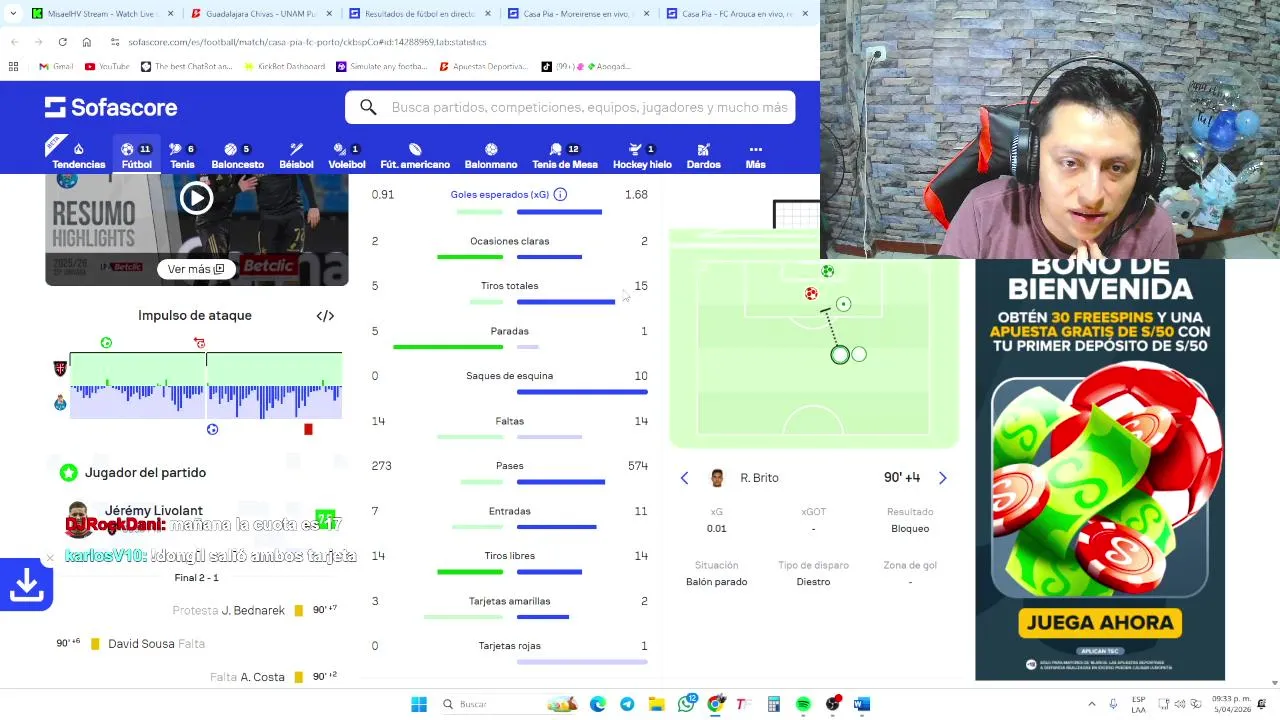Open Spotify from the taskbar
The width and height of the screenshot is (1280, 720).
pyautogui.click(x=803, y=704)
